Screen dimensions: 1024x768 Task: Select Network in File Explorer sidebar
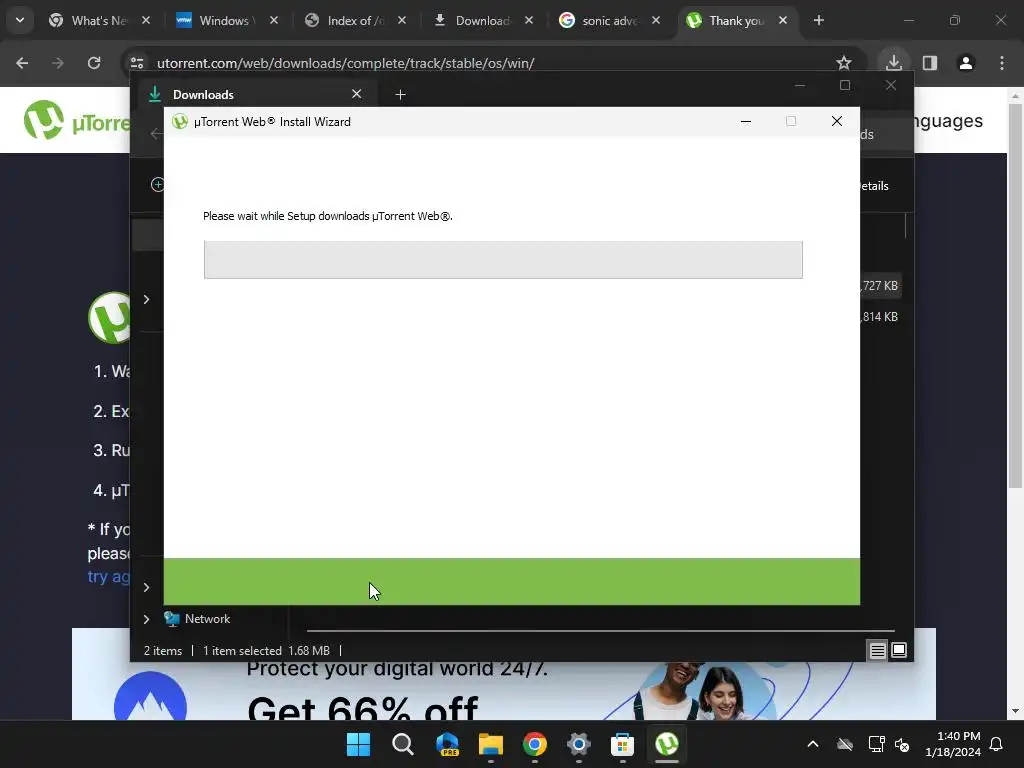coord(207,619)
